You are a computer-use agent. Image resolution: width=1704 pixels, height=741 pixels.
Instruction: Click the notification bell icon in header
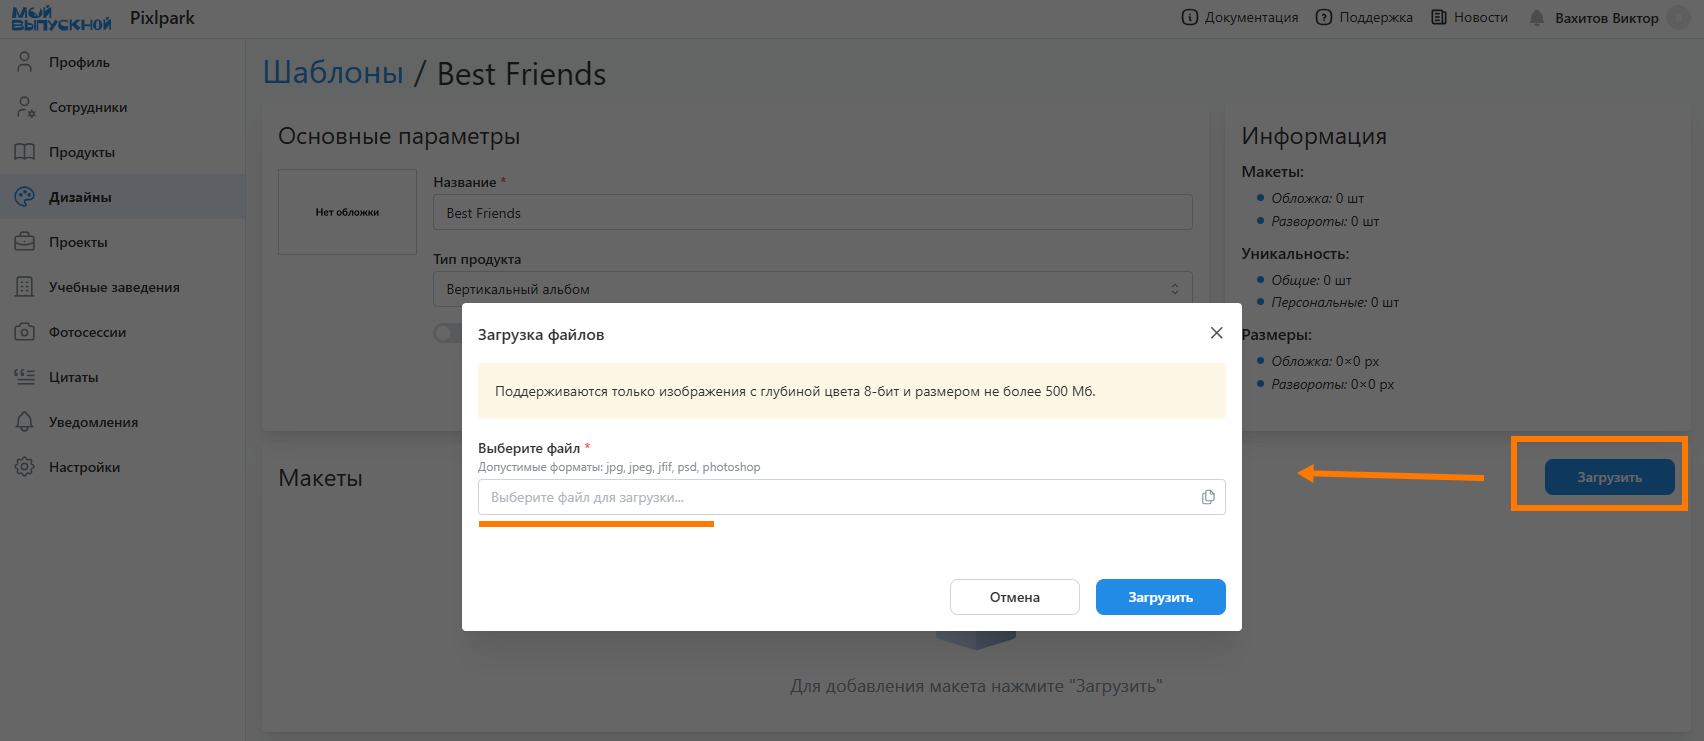(x=1537, y=18)
